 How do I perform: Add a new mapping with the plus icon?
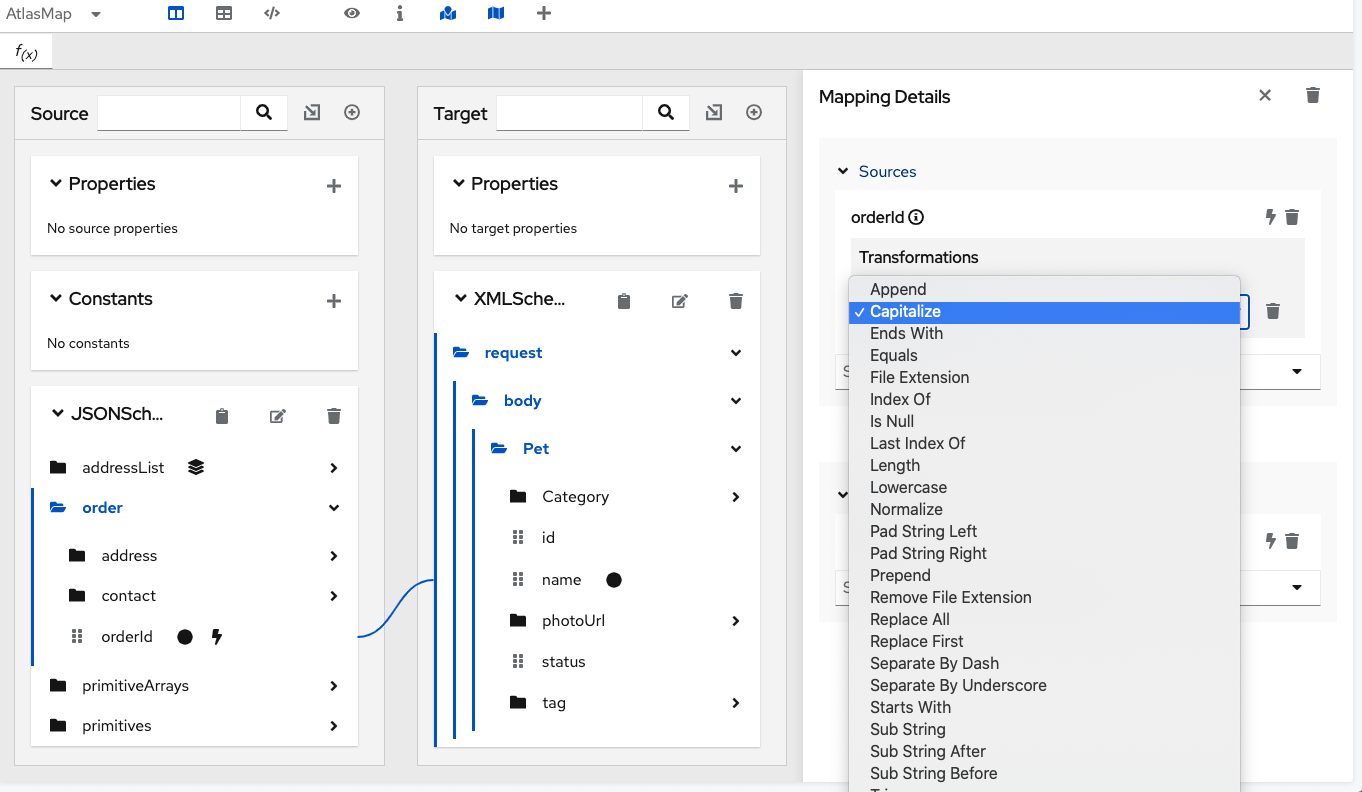[543, 13]
